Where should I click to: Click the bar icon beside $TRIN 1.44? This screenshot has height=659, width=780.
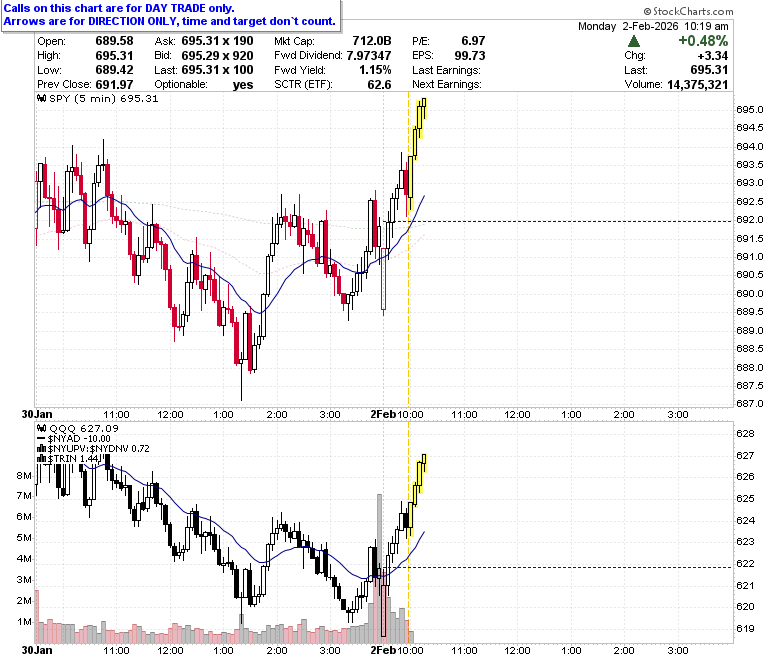coord(42,458)
